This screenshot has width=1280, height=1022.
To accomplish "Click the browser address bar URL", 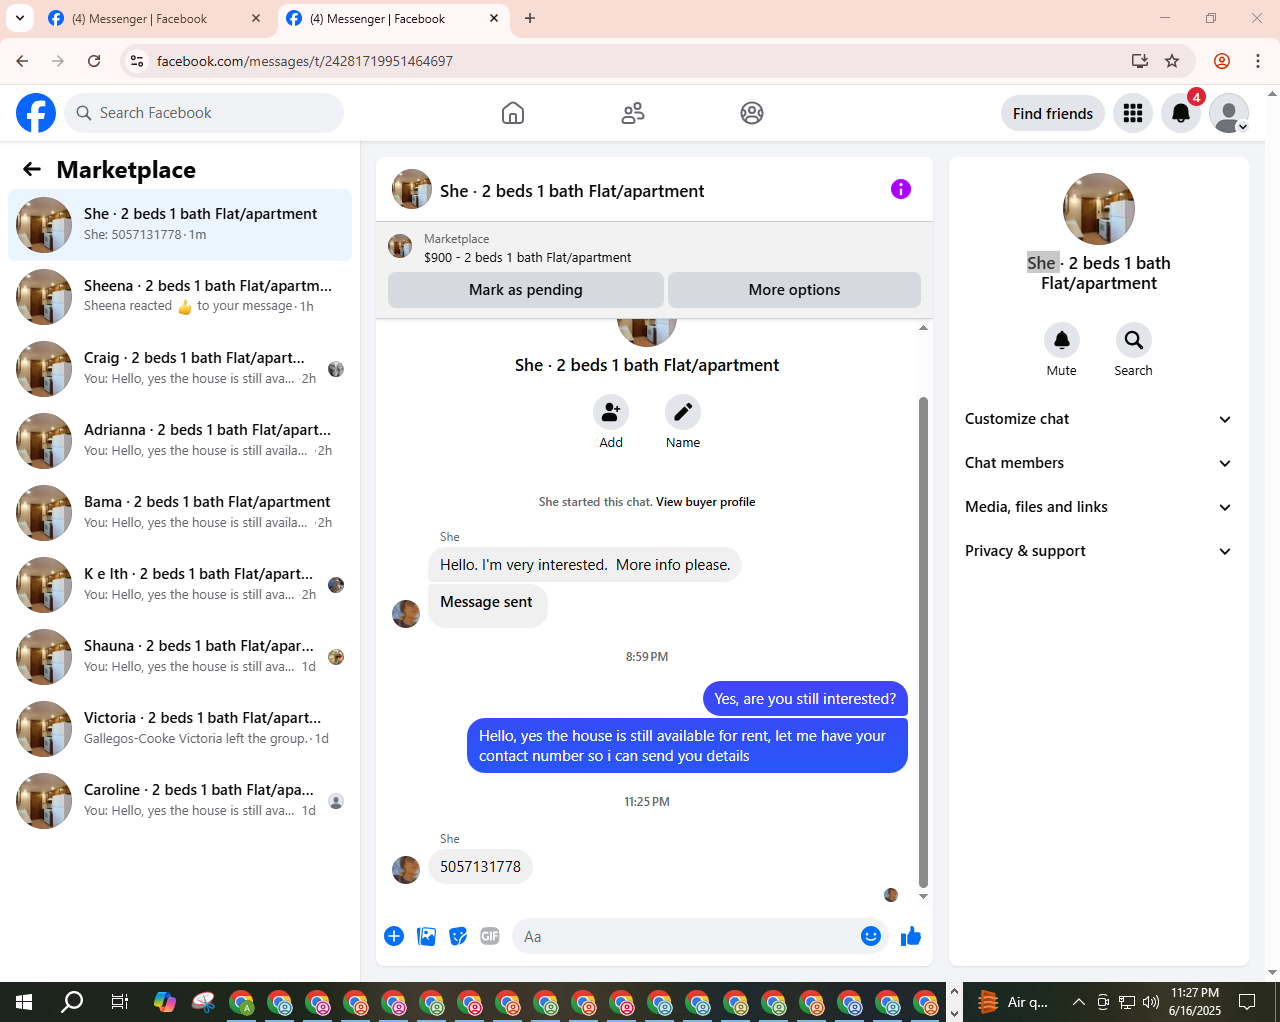I will tap(305, 61).
